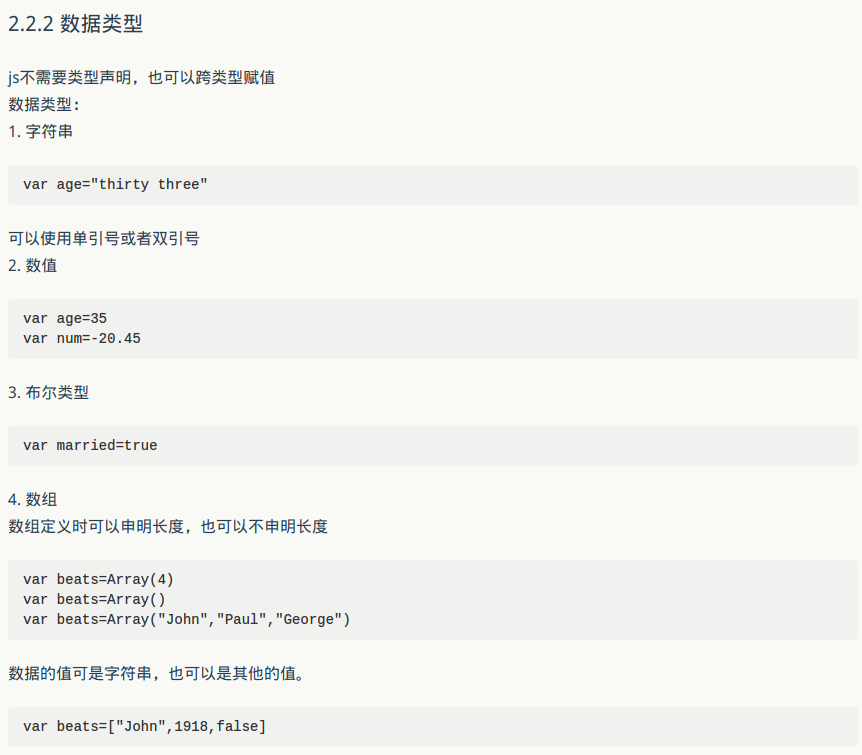
Task: Click the code line var beats=["John",1918,false]
Action: [x=145, y=726]
